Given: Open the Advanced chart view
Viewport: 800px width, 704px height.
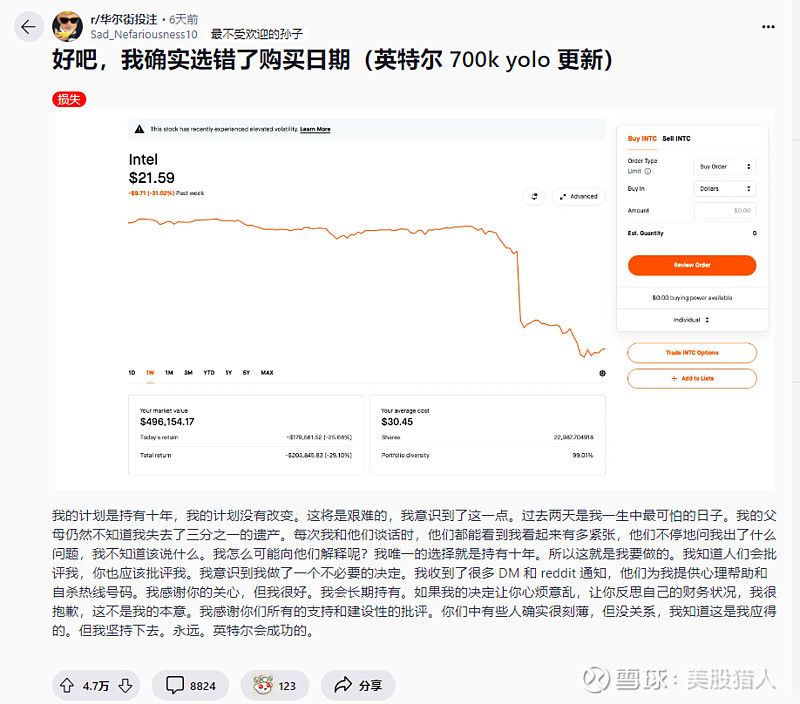Looking at the screenshot, I should (579, 196).
